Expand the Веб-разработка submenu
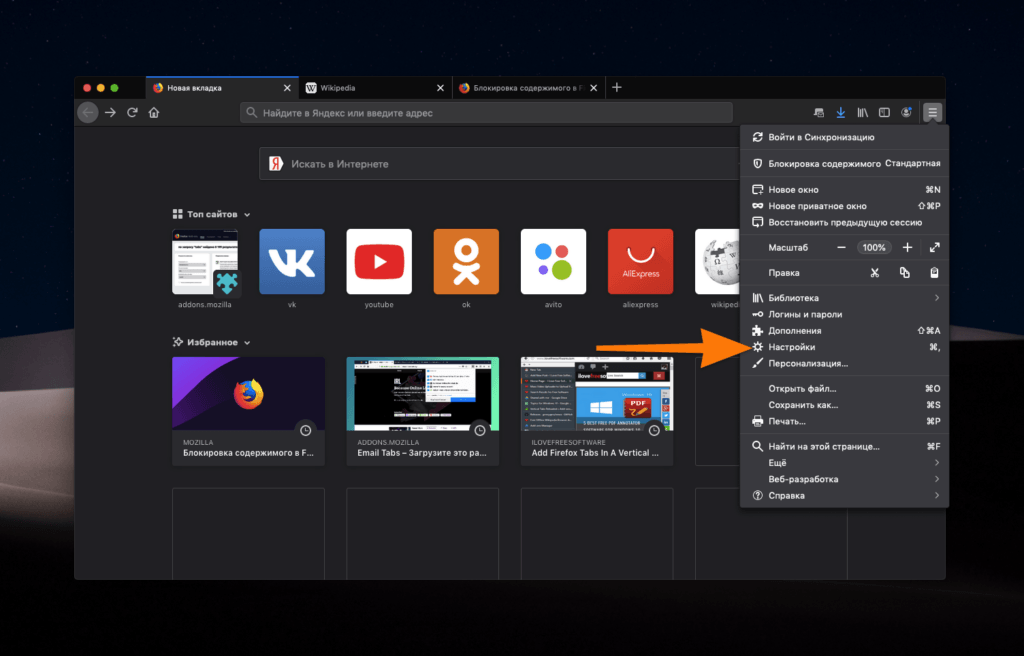Image resolution: width=1024 pixels, height=656 pixels. point(844,479)
